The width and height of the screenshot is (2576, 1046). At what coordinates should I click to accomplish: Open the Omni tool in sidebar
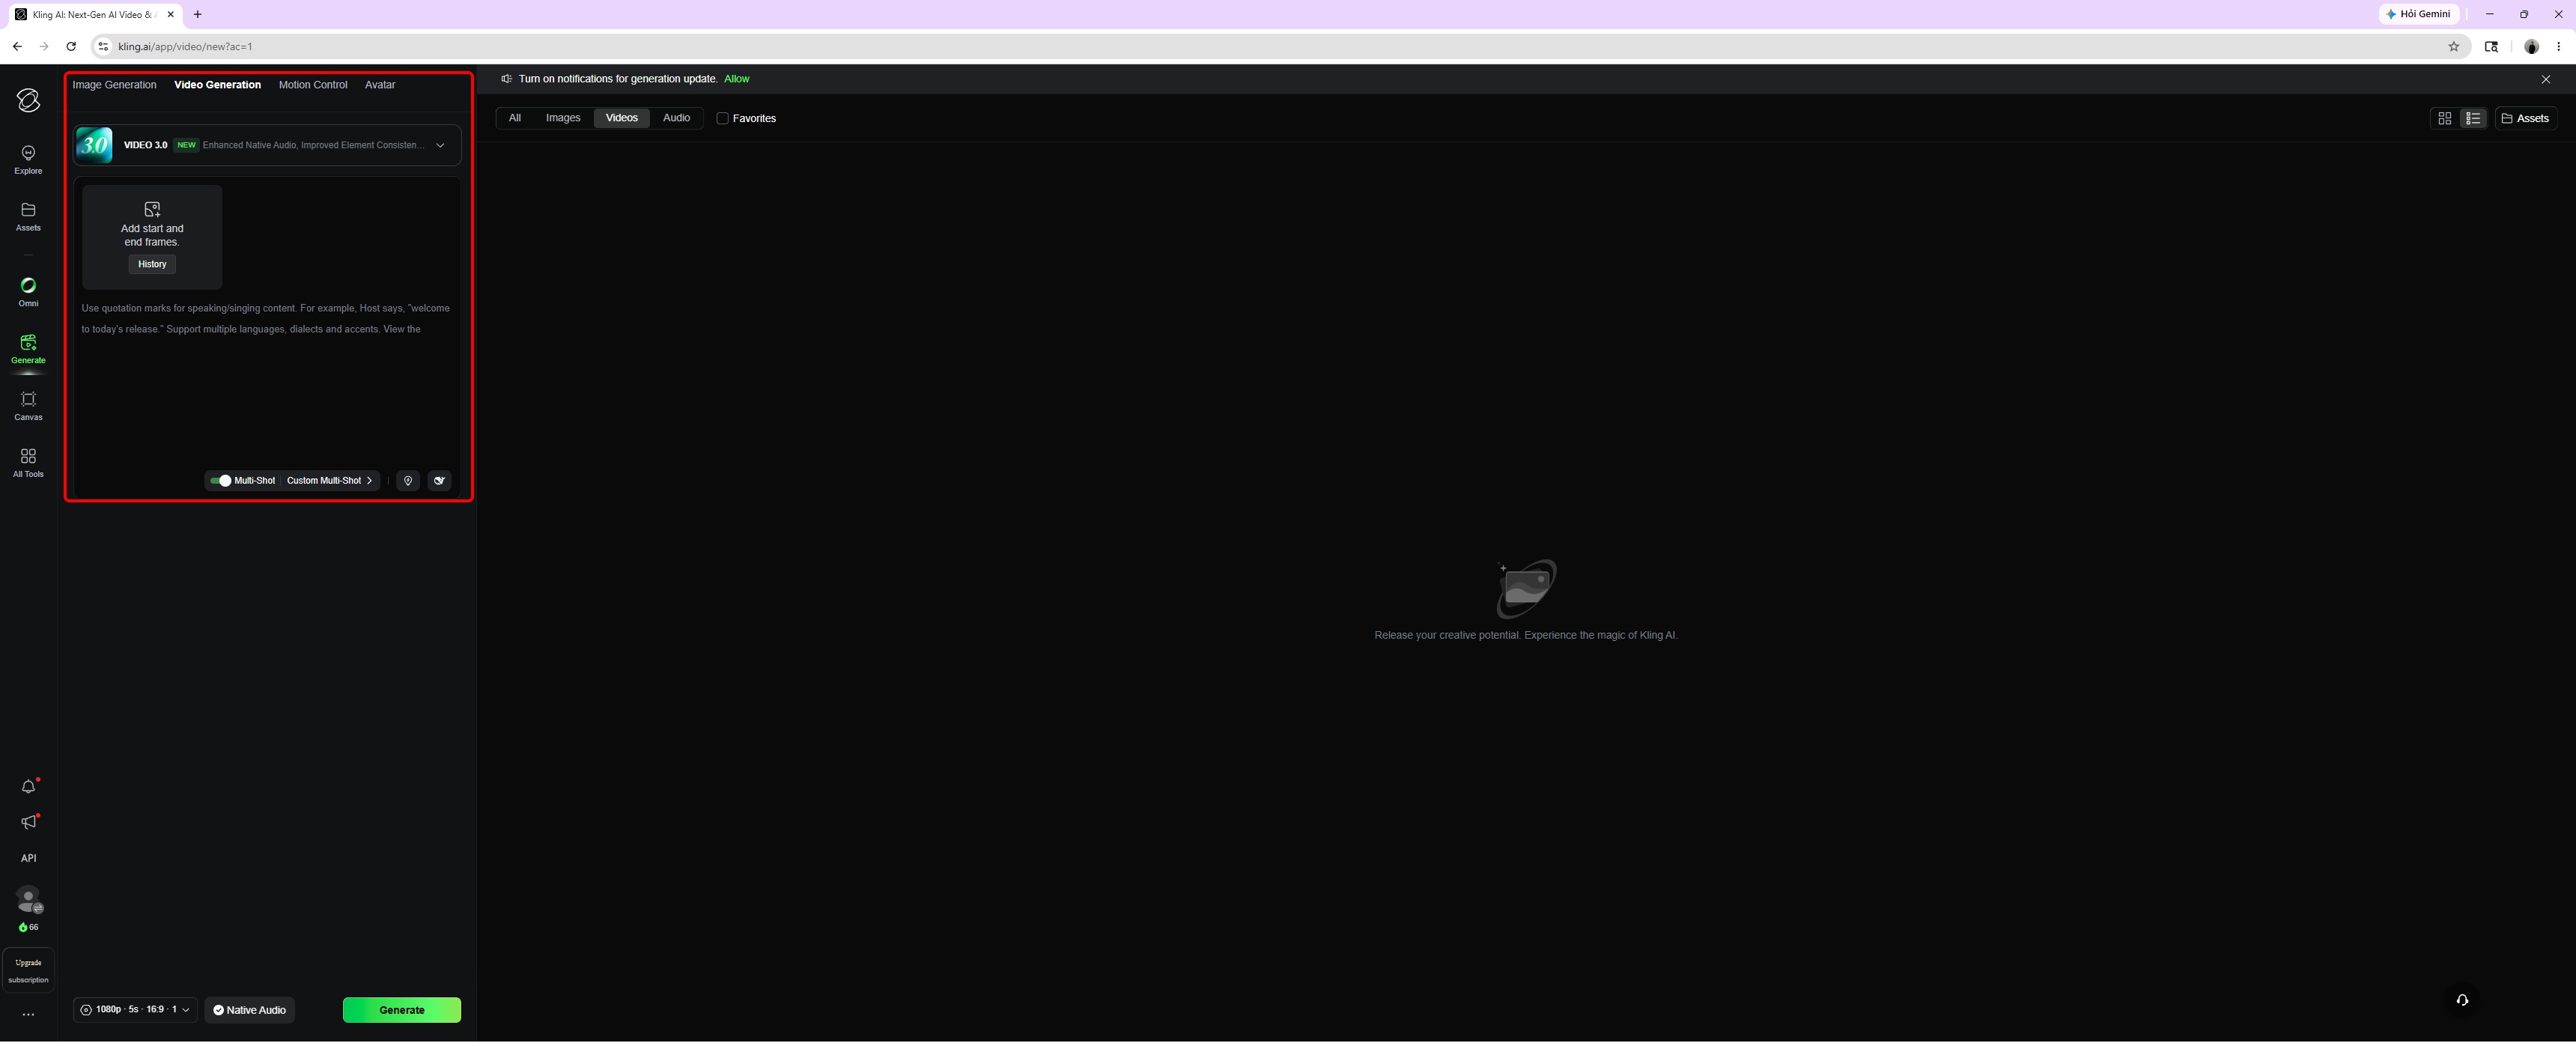click(x=28, y=292)
